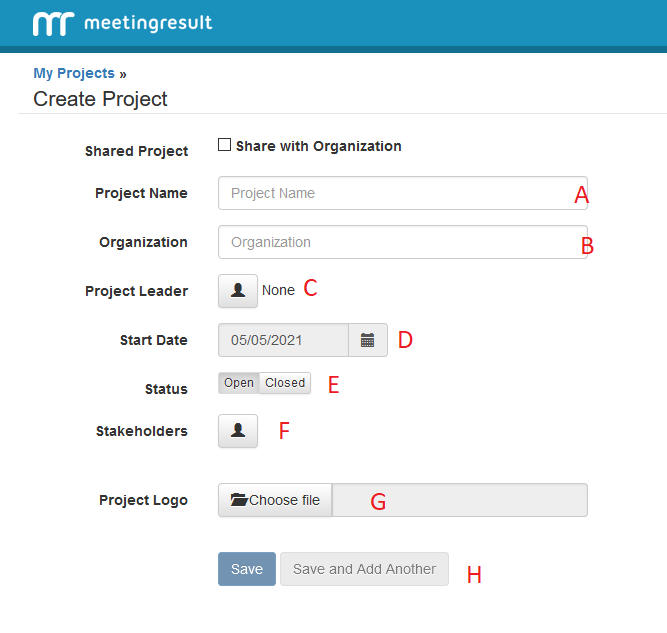Click the Stakeholders field label
This screenshot has width=667, height=633.
(x=141, y=431)
